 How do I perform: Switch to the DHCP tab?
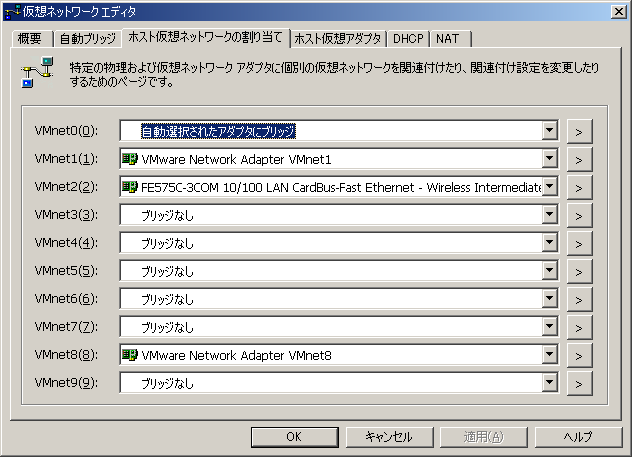click(x=408, y=39)
